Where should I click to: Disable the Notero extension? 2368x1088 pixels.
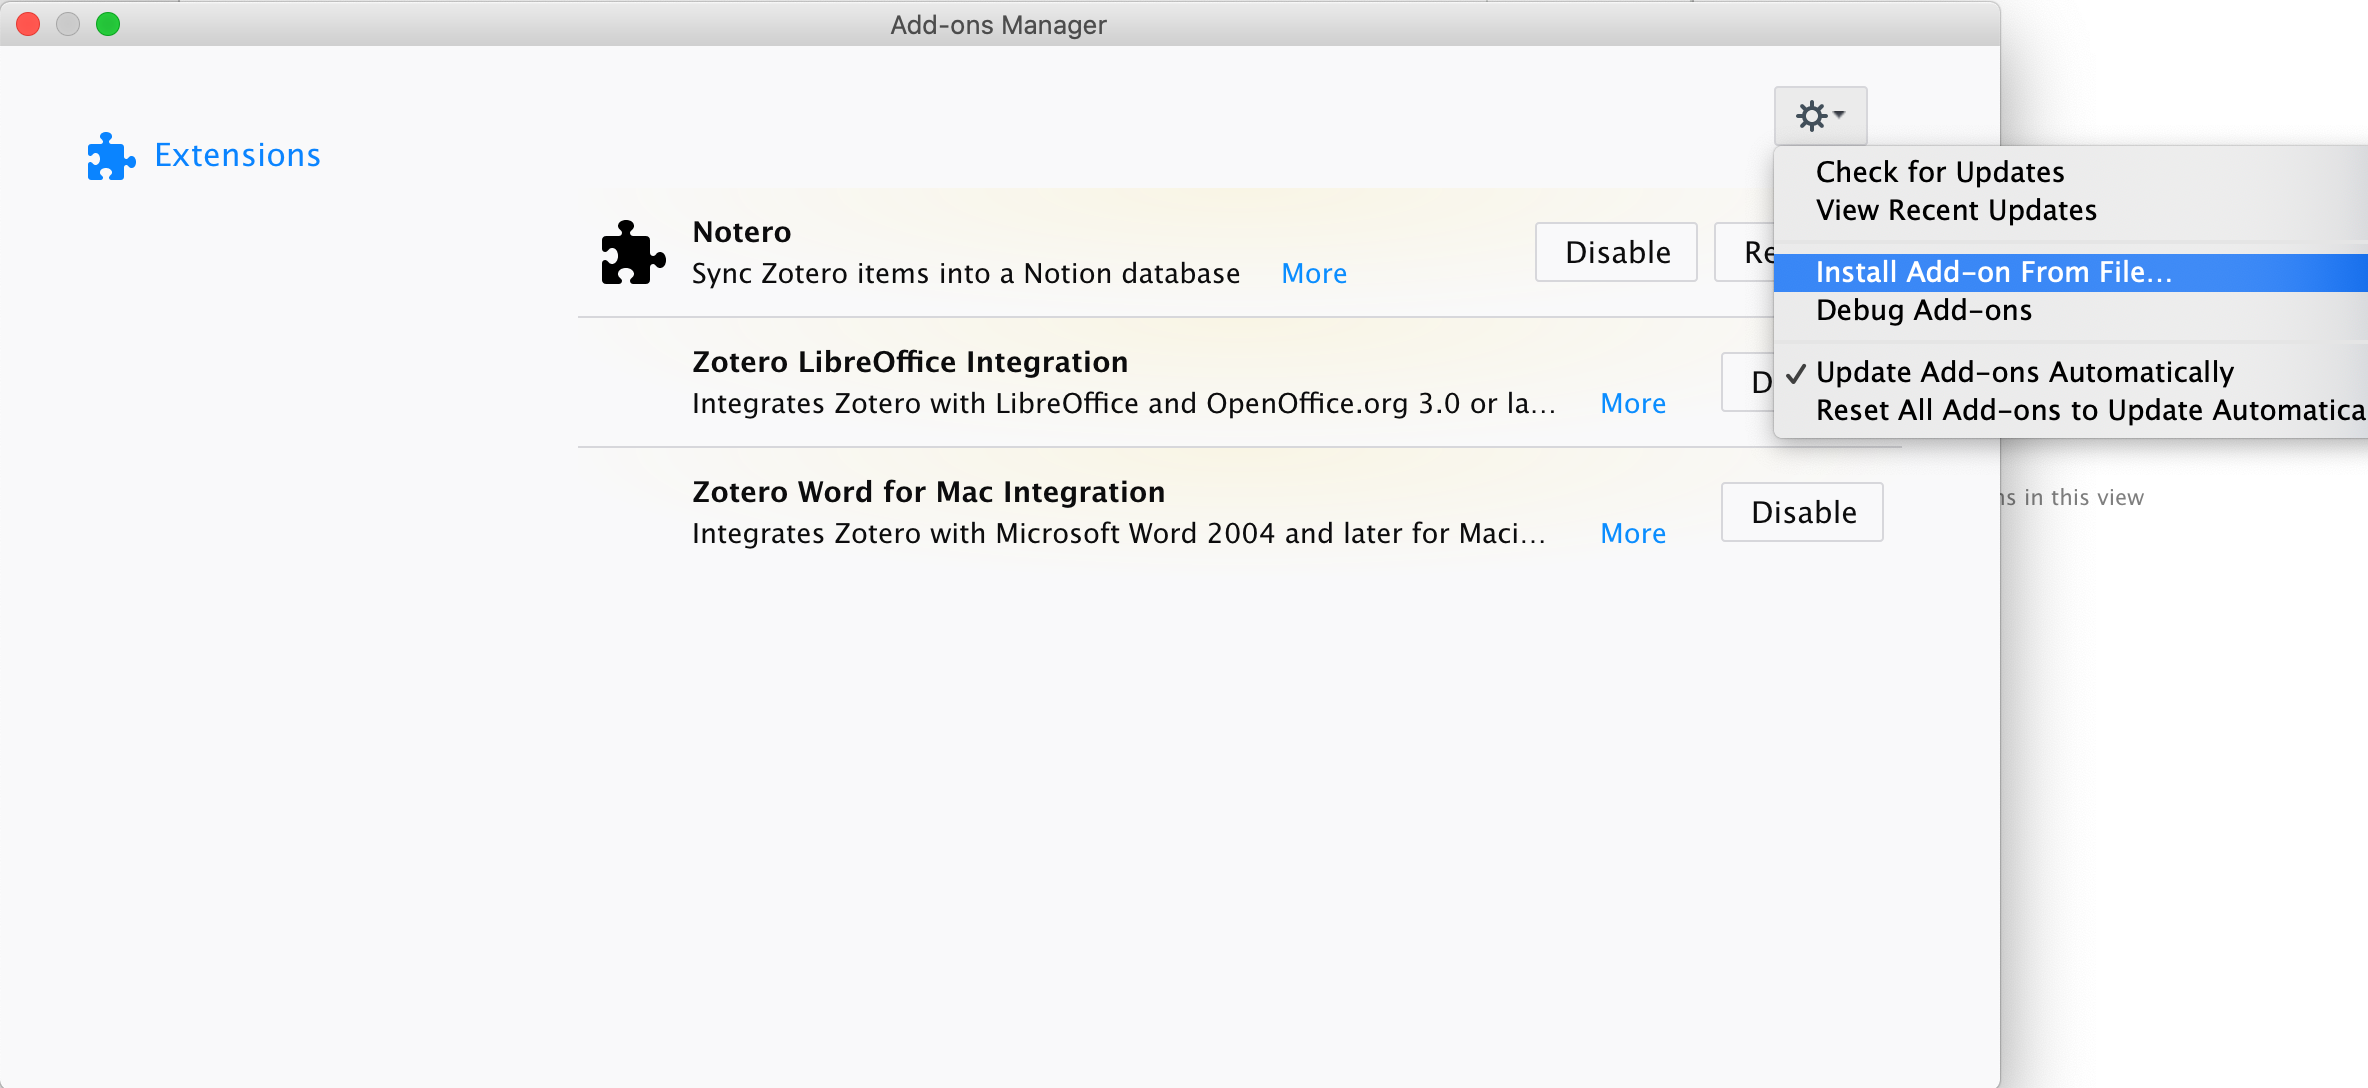pyautogui.click(x=1616, y=252)
